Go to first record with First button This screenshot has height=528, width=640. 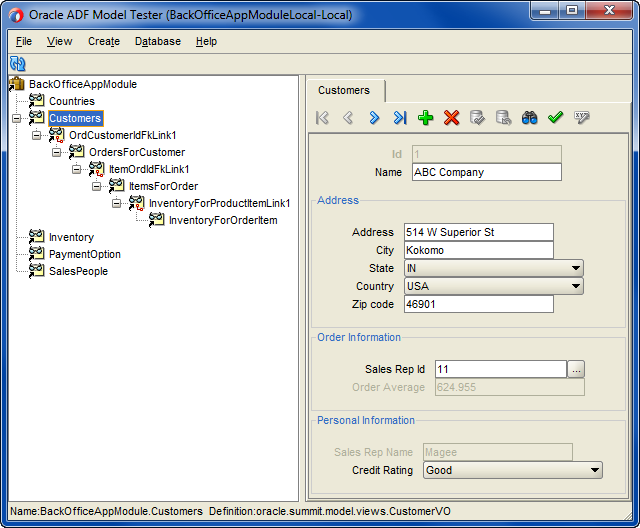click(322, 118)
